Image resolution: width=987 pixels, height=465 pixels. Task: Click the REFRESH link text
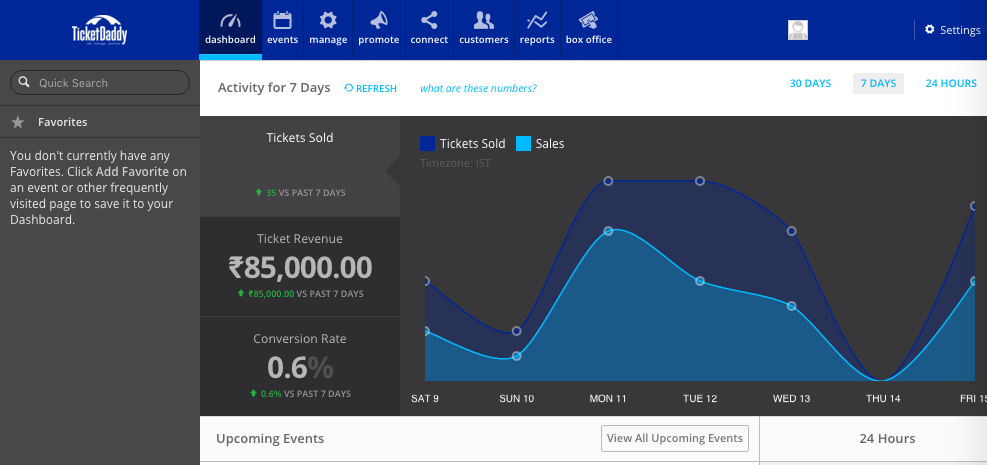tap(376, 89)
